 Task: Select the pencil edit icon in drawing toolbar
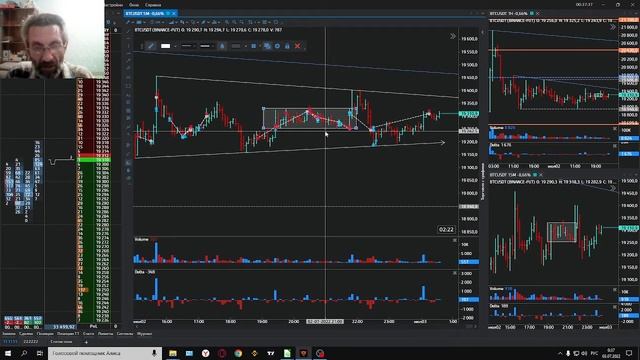coord(151,46)
